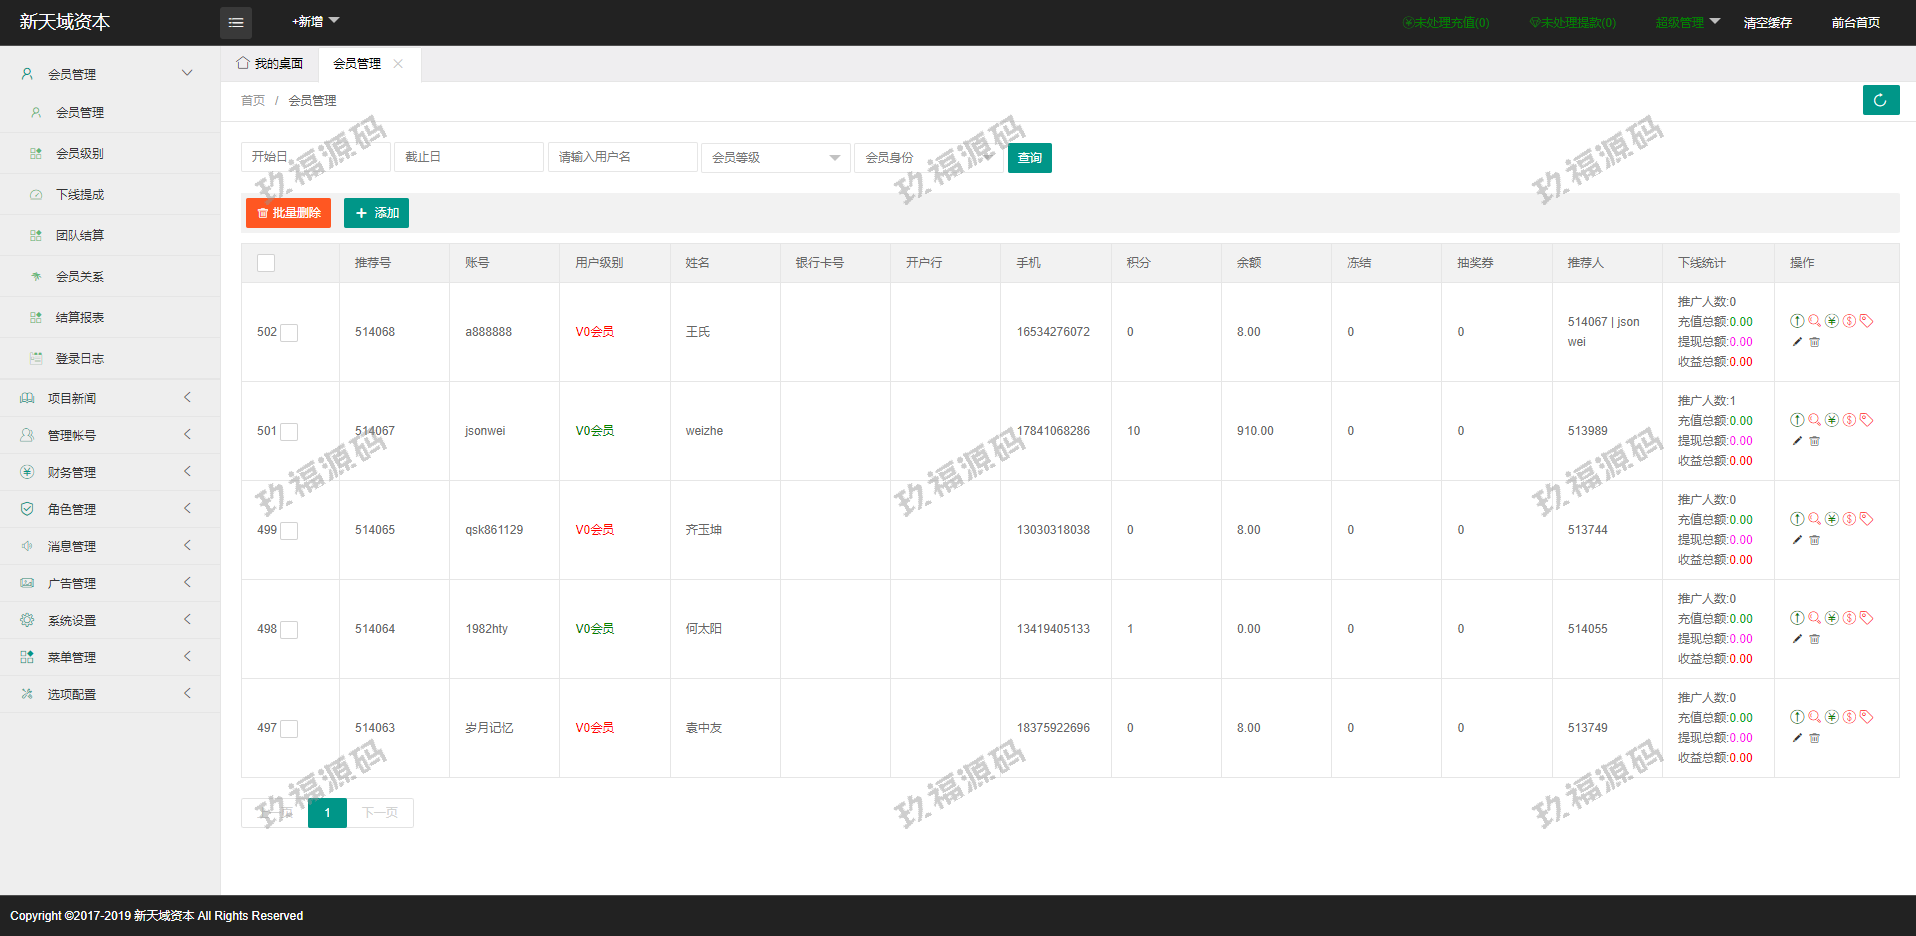The height and width of the screenshot is (936, 1916).
Task: Click the yen icon in 1982hty's row
Action: (x=1831, y=618)
